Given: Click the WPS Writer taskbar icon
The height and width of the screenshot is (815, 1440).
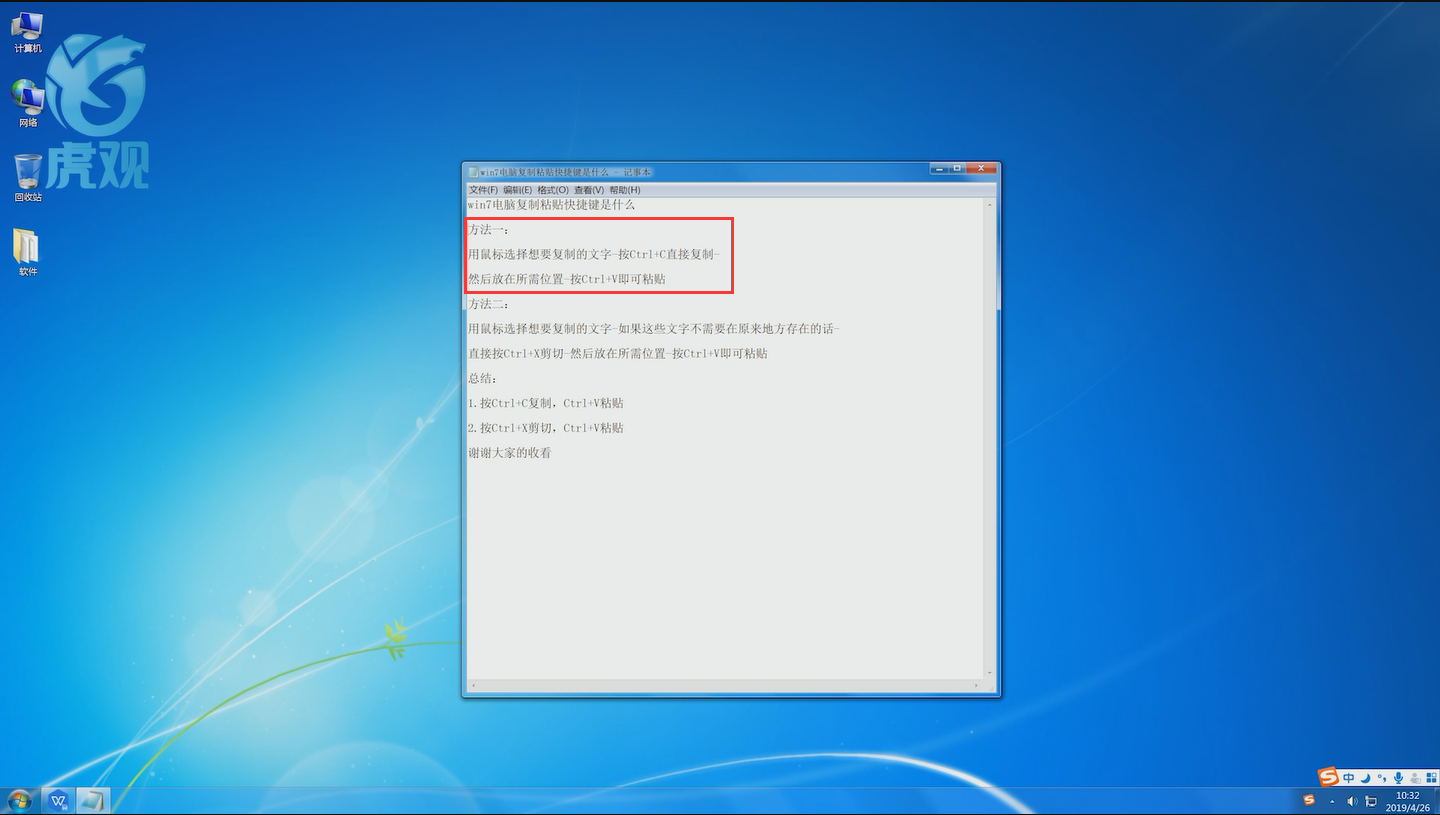Looking at the screenshot, I should pos(59,800).
